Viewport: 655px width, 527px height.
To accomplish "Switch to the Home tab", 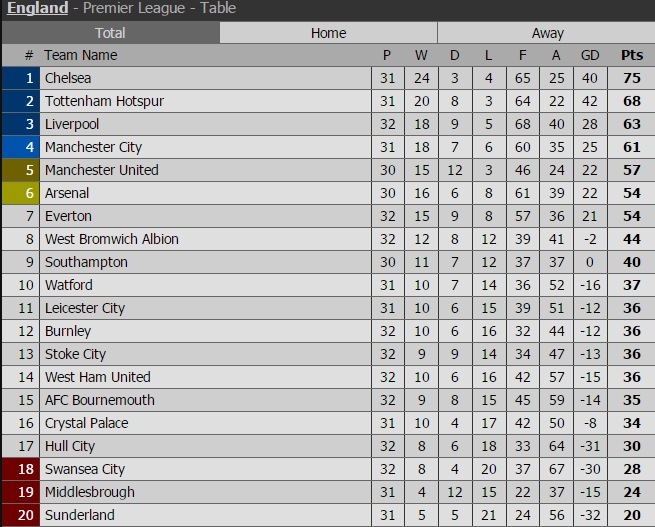I will click(328, 33).
